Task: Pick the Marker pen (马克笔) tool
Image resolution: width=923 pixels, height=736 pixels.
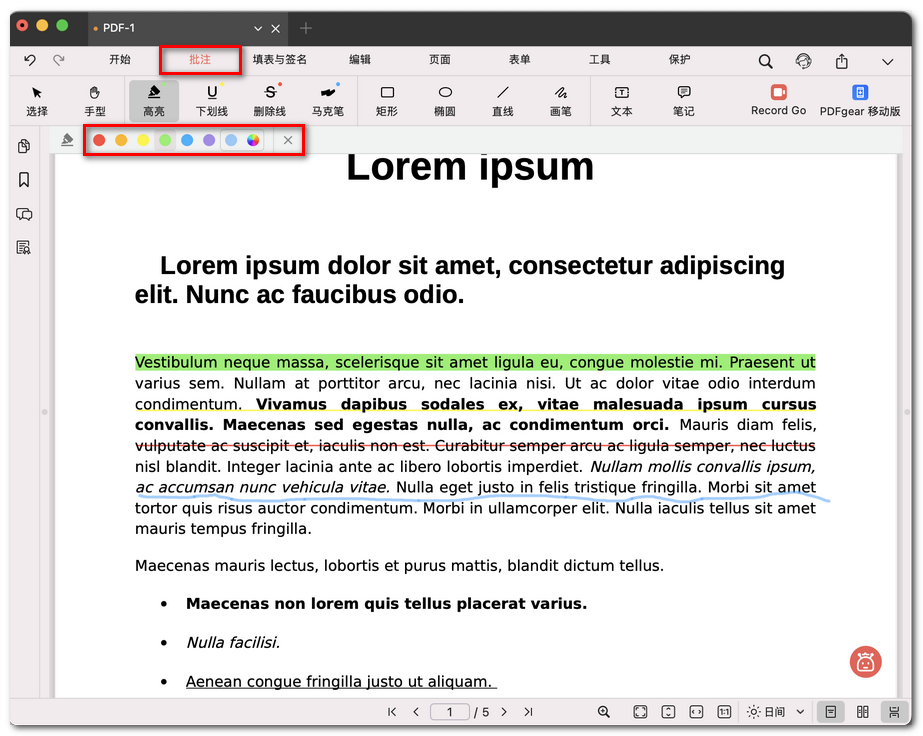Action: (327, 100)
